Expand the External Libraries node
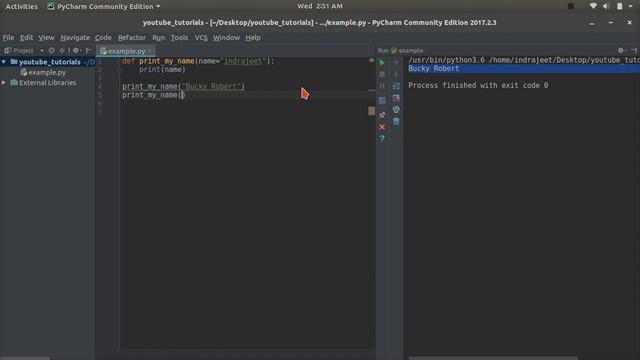The height and width of the screenshot is (360, 640). (x=4, y=82)
